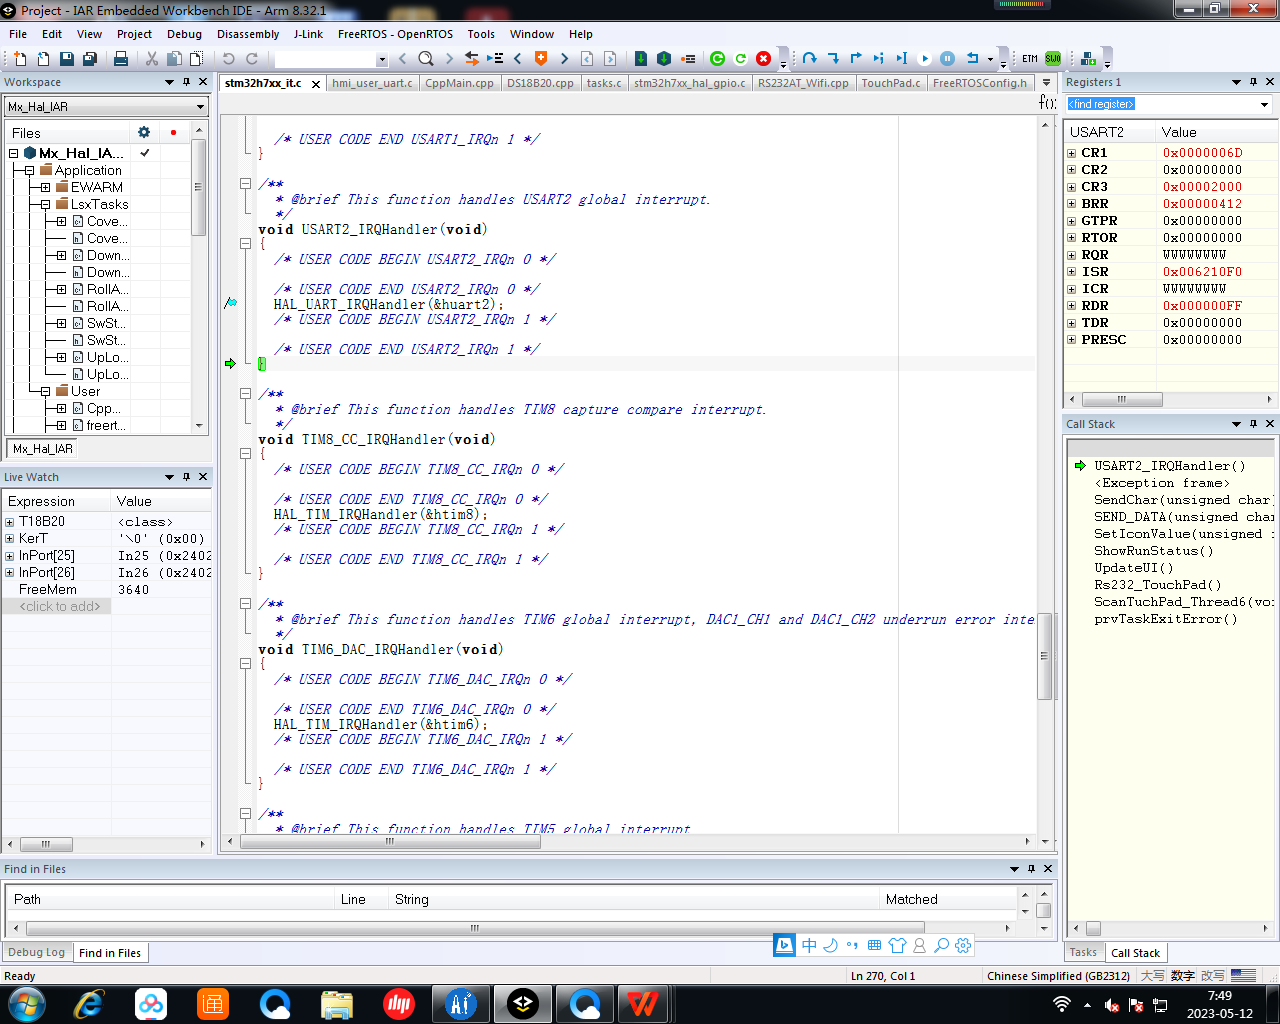1280x1024 pixels.
Task: Click the Step Over debug icon
Action: coord(810,58)
